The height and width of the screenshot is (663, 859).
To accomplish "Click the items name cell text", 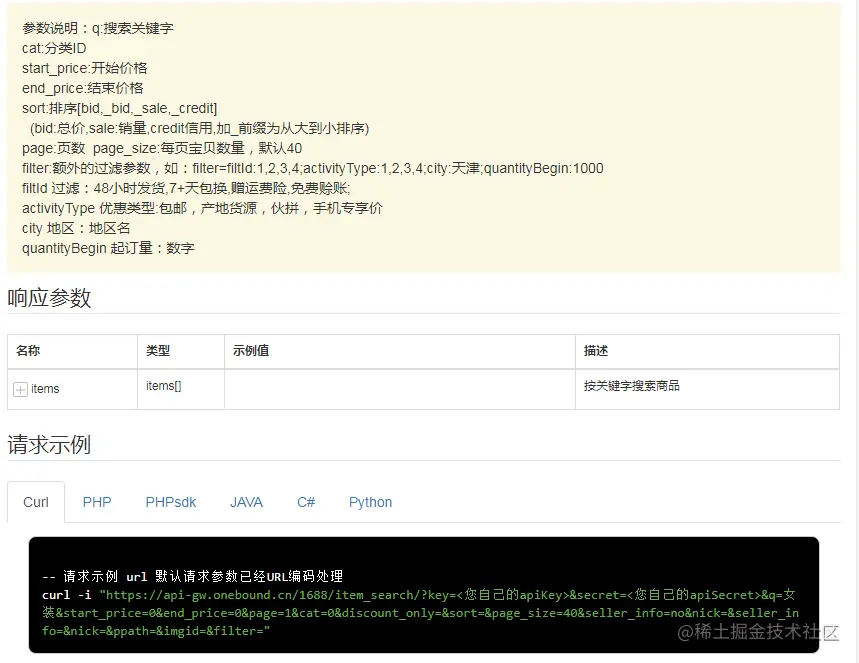I will (45, 389).
